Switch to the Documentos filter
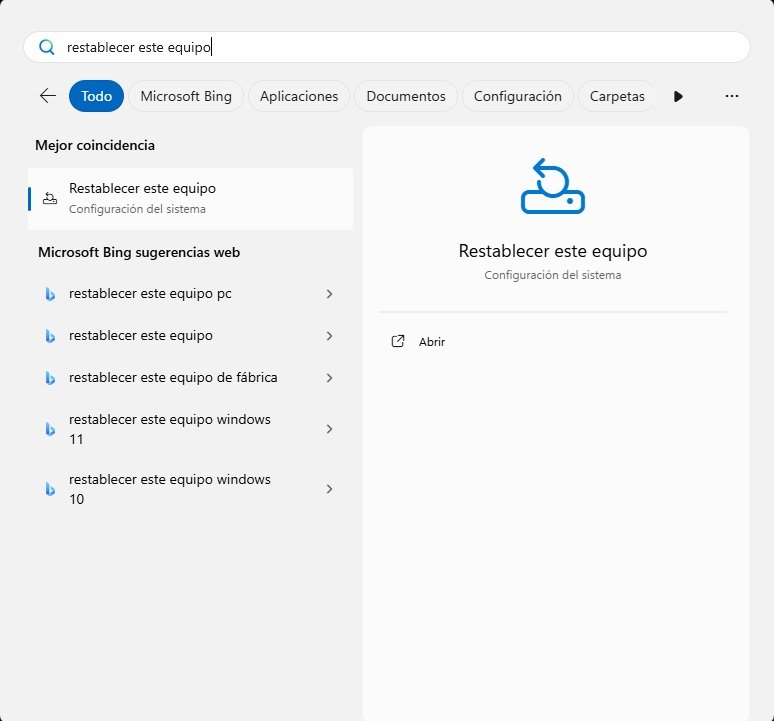 tap(406, 96)
